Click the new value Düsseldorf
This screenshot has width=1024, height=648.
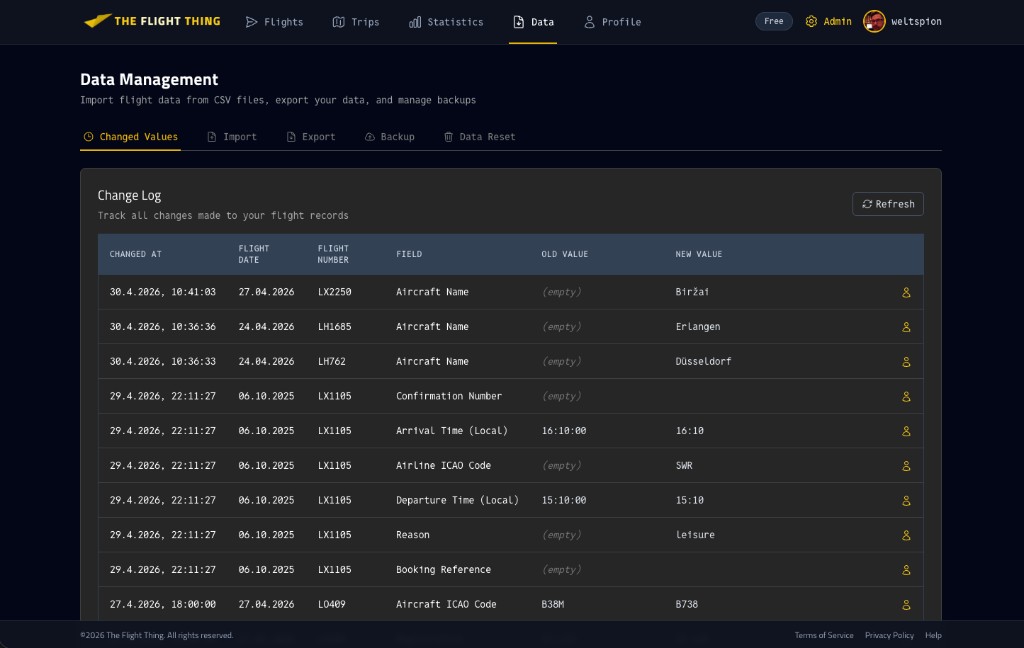click(703, 361)
